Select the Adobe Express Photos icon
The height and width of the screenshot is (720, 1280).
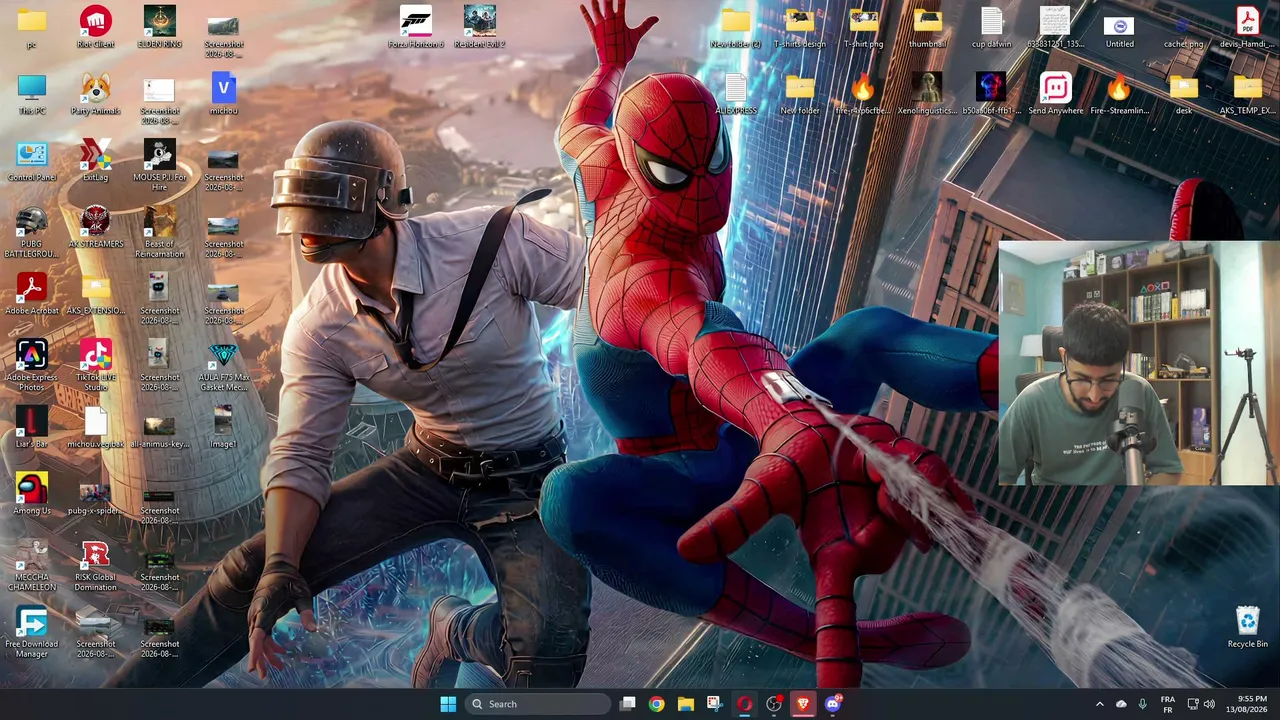(31, 366)
